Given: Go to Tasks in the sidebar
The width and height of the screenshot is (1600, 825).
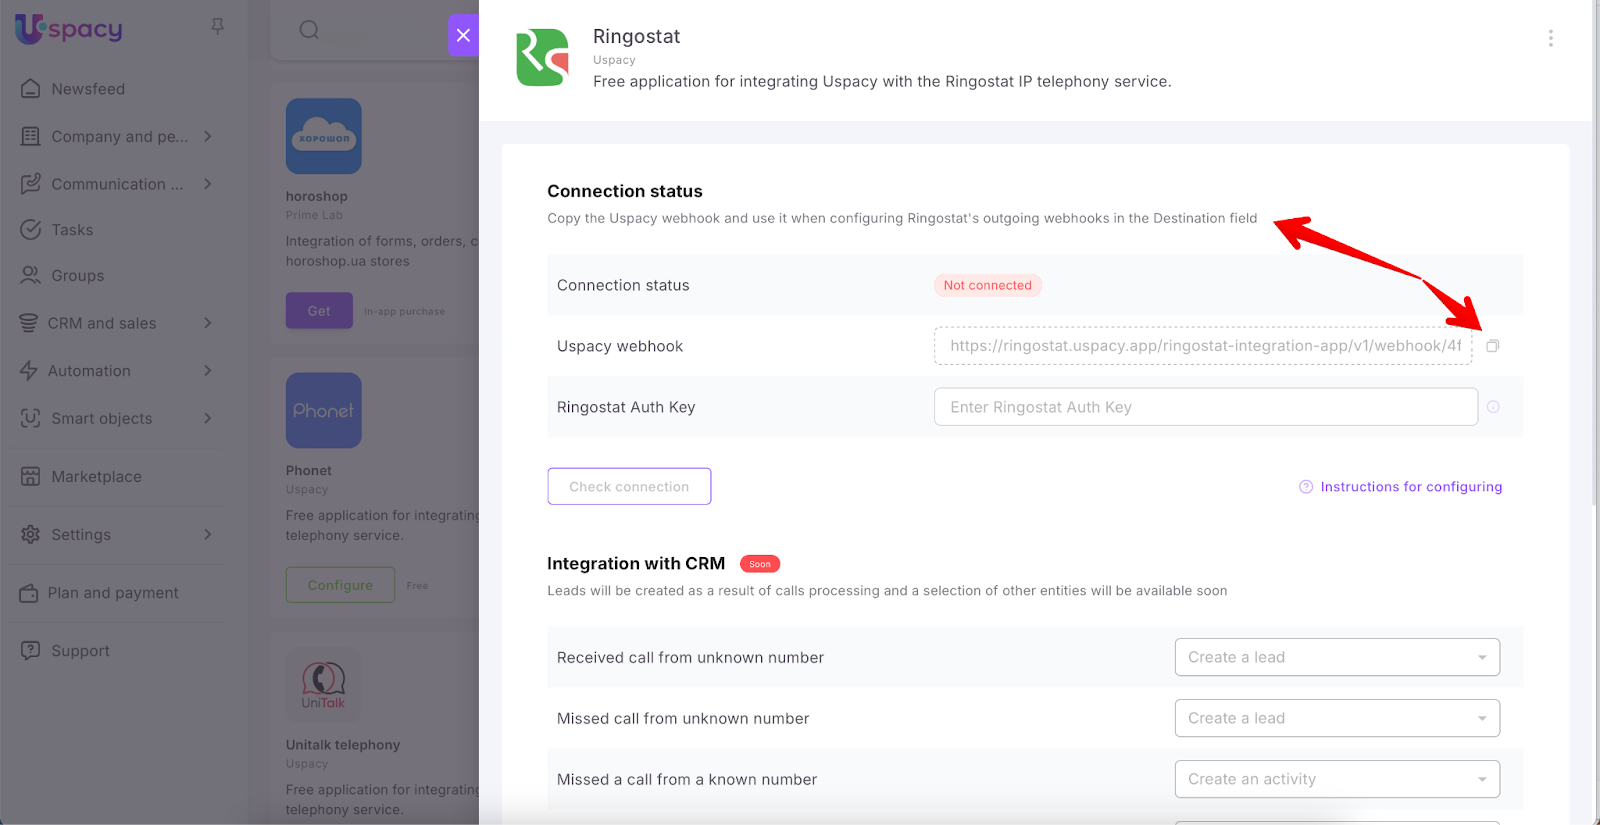Looking at the screenshot, I should tap(72, 230).
